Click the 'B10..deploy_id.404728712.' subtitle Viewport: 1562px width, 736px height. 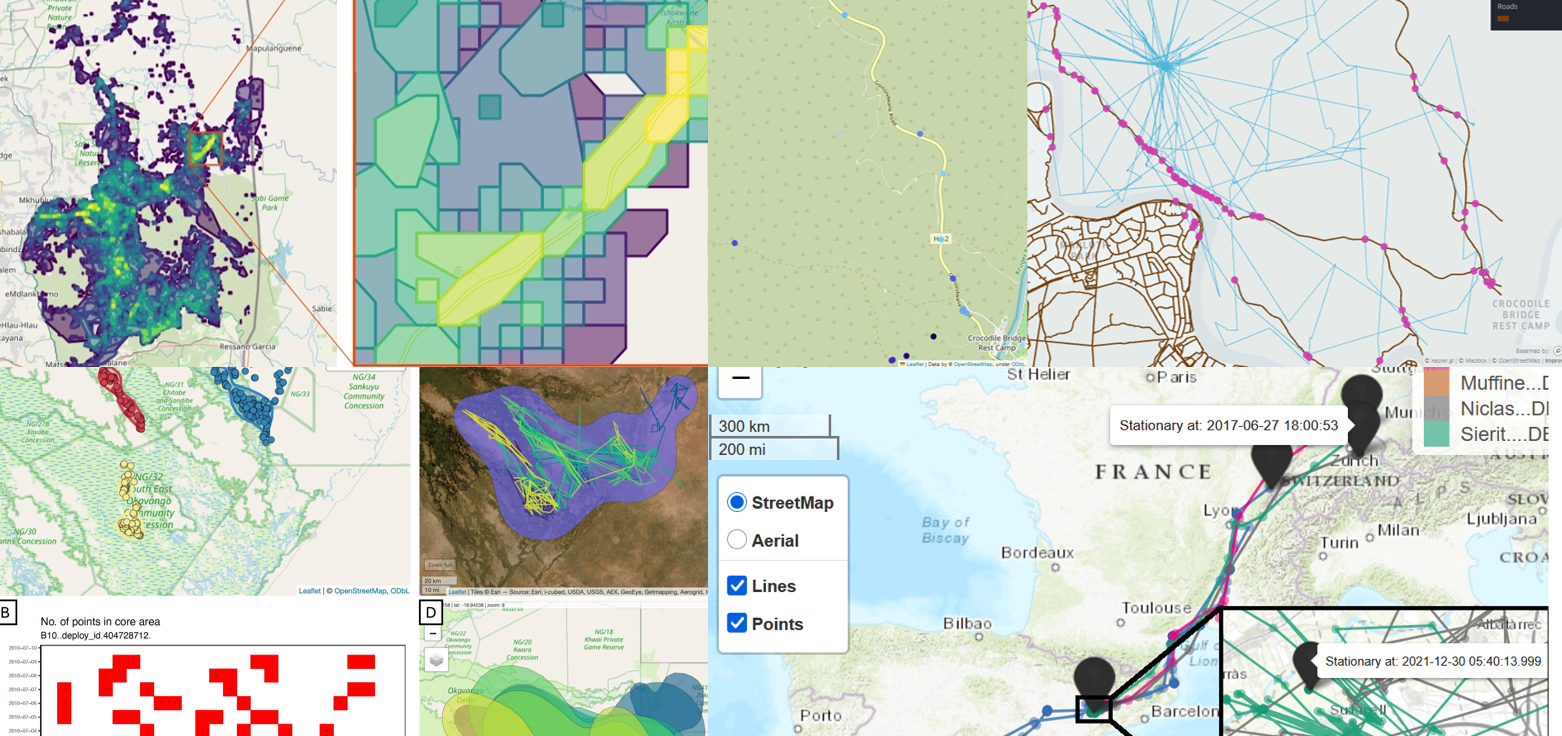point(95,634)
